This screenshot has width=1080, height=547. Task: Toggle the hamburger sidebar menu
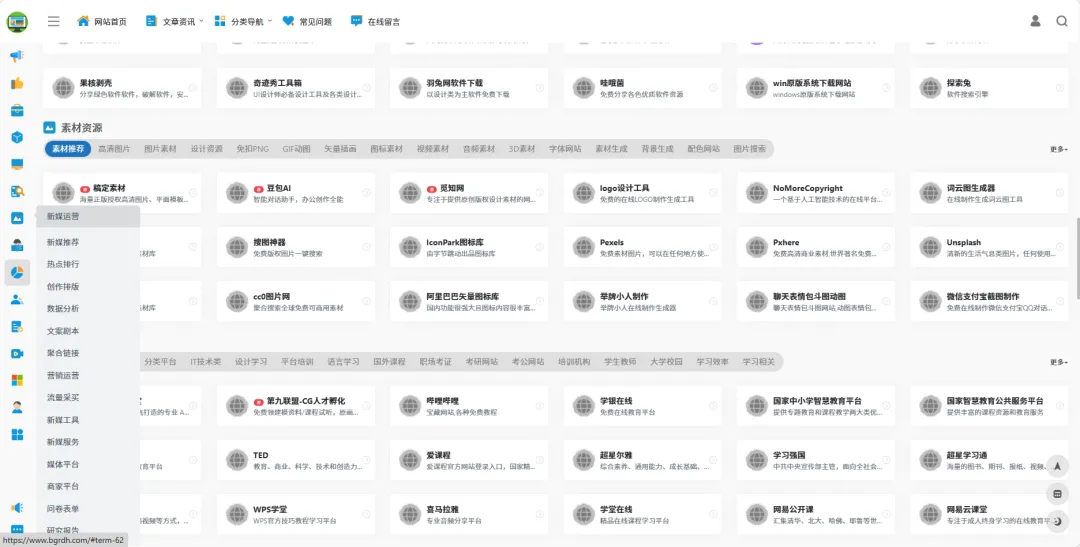pyautogui.click(x=53, y=21)
